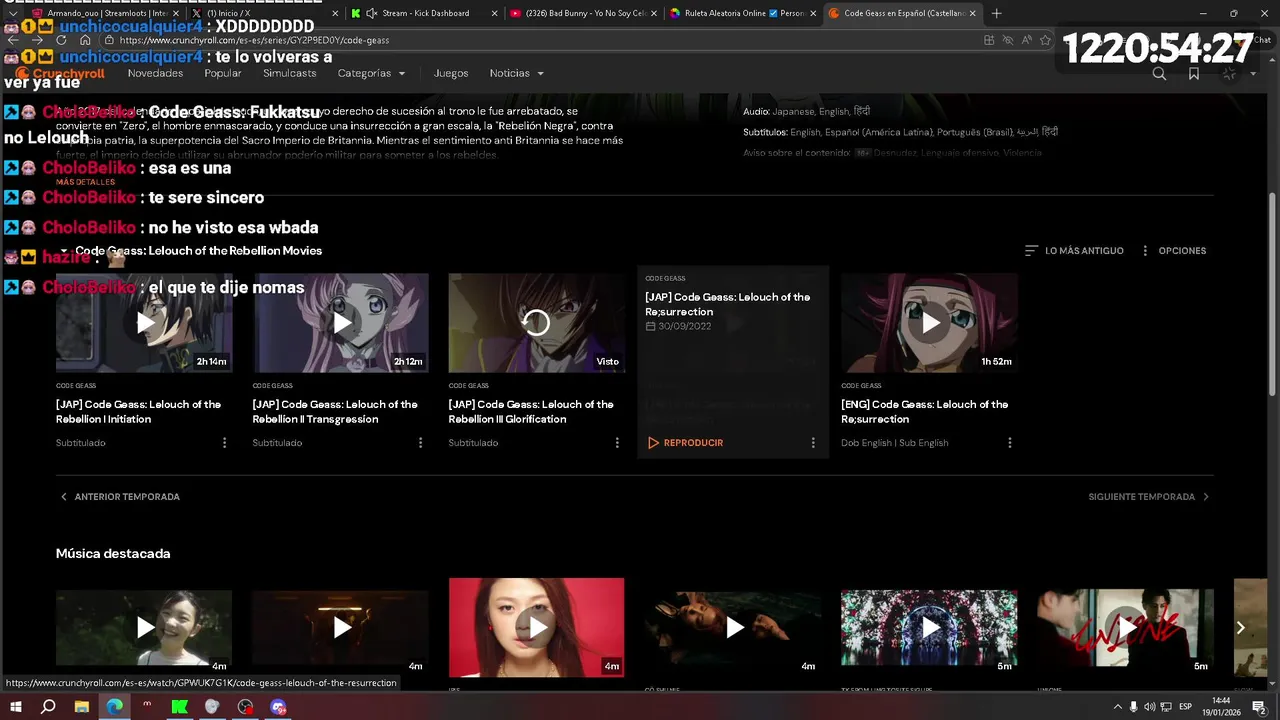This screenshot has width=1280, height=720.
Task: Expand description with MÁS DETALLES
Action: [86, 182]
